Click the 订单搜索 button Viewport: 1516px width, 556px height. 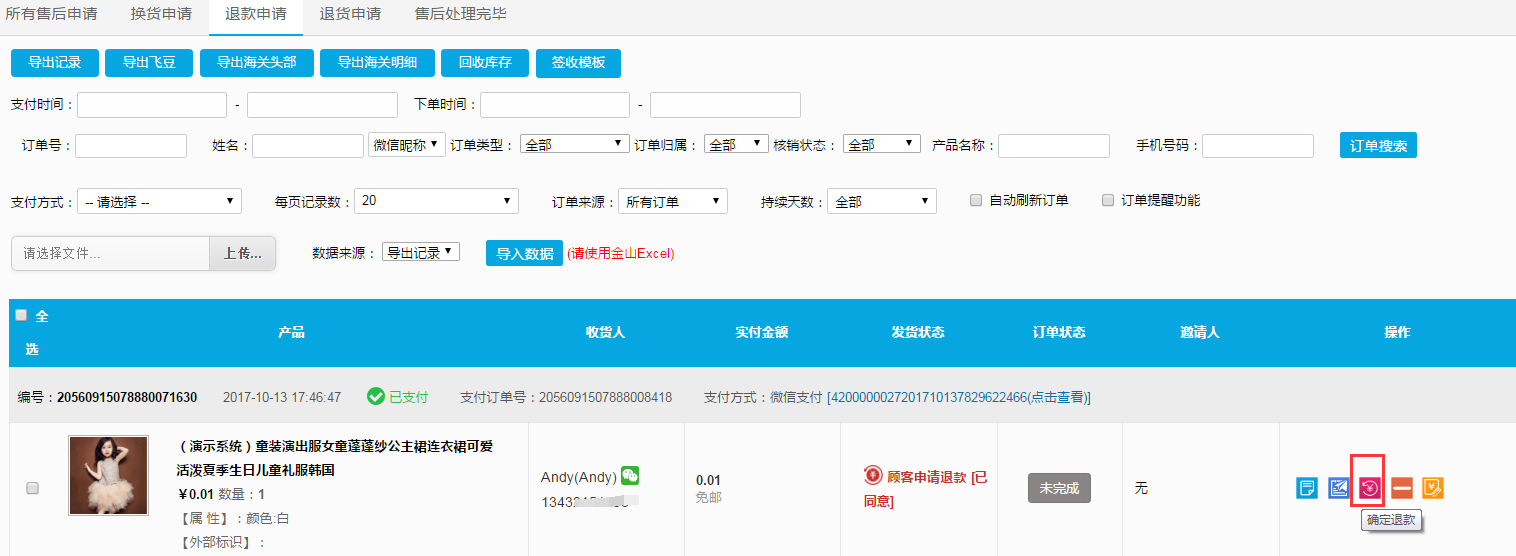coord(1378,146)
